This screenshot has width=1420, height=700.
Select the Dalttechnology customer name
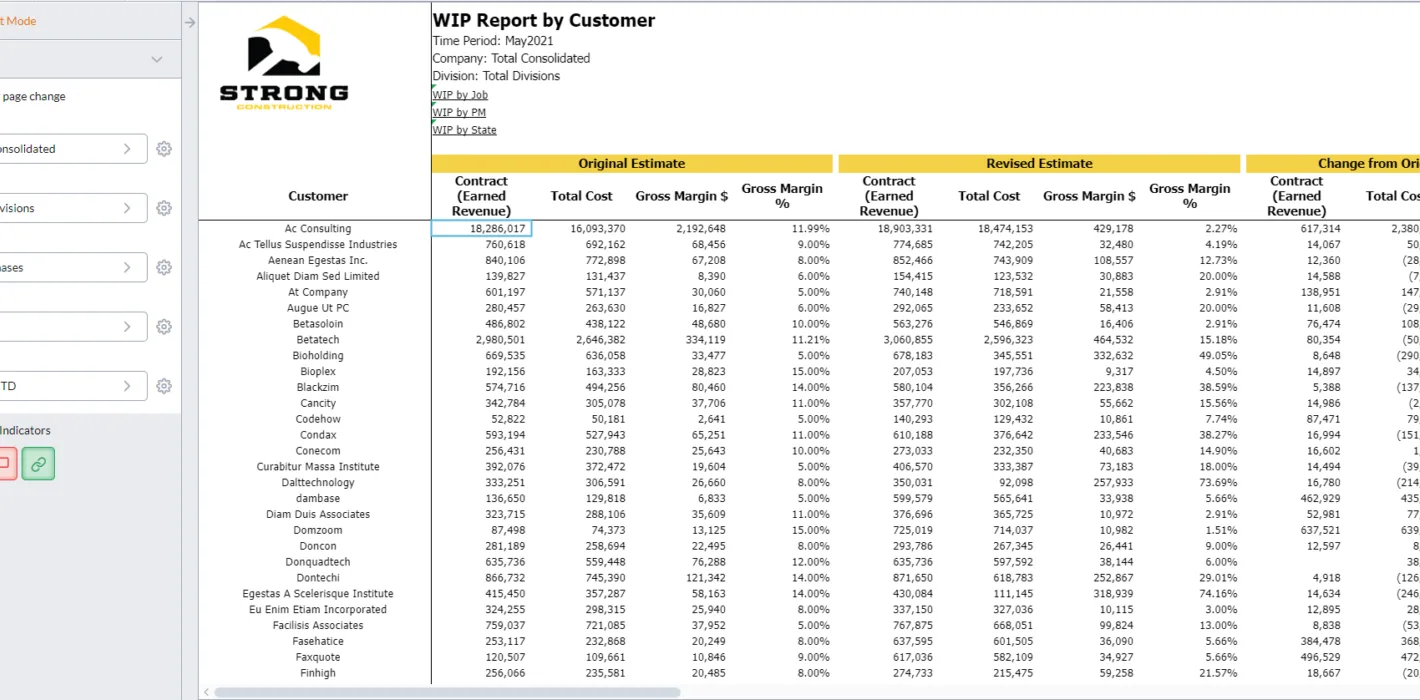318,483
